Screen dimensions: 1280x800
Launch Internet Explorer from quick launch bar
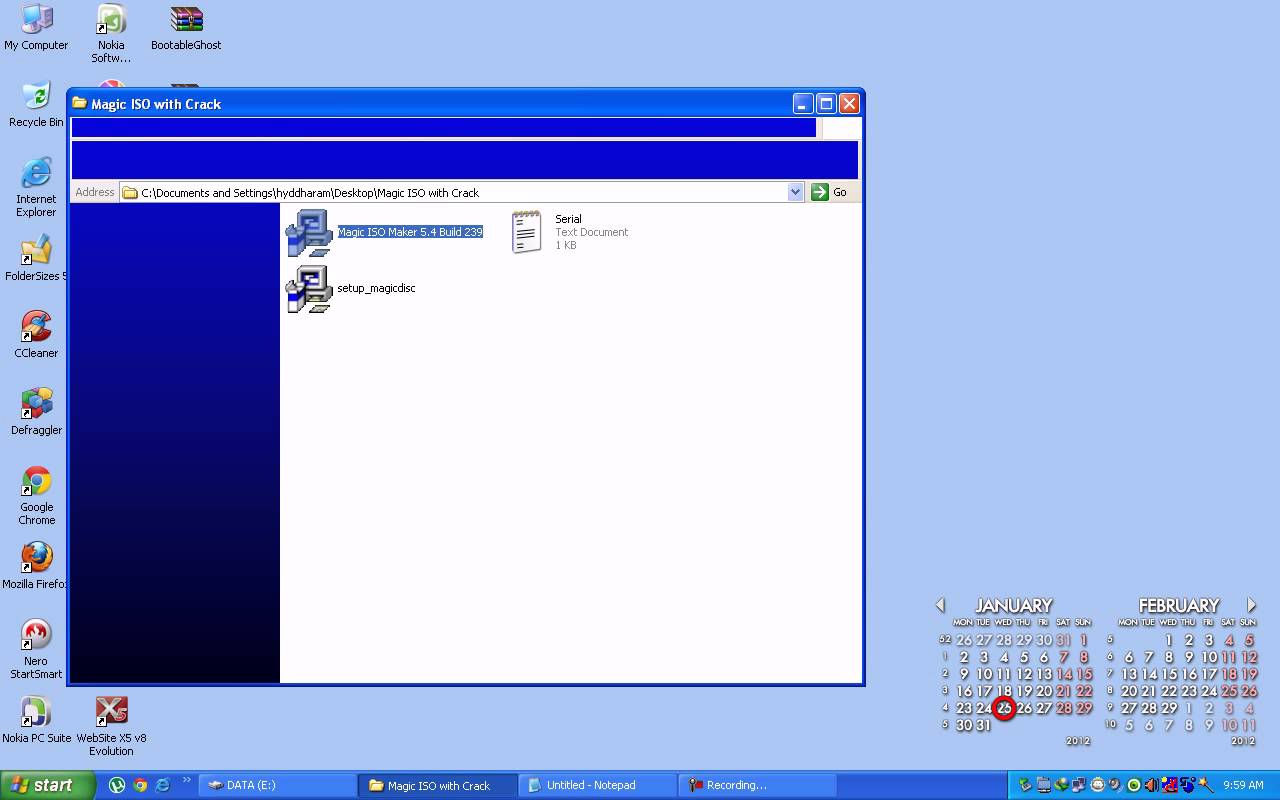pyautogui.click(x=162, y=785)
